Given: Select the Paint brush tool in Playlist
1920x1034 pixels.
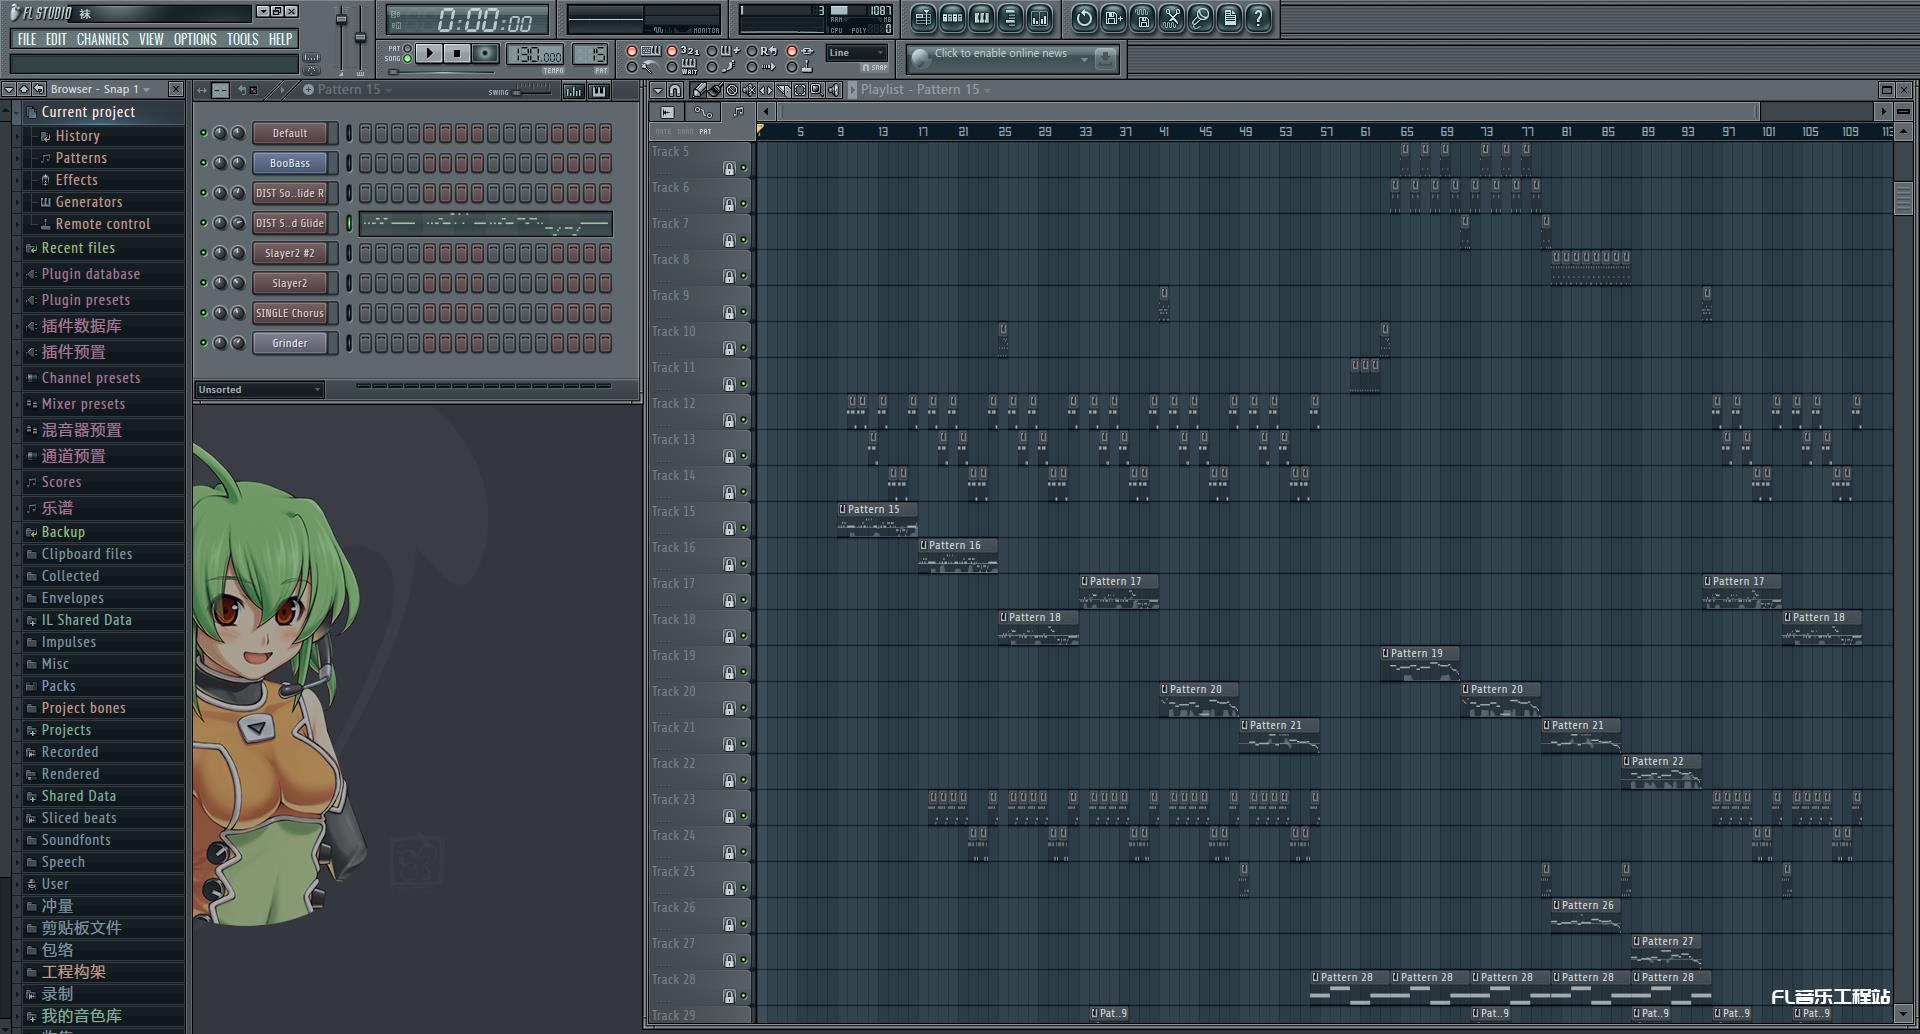Looking at the screenshot, I should tap(715, 90).
